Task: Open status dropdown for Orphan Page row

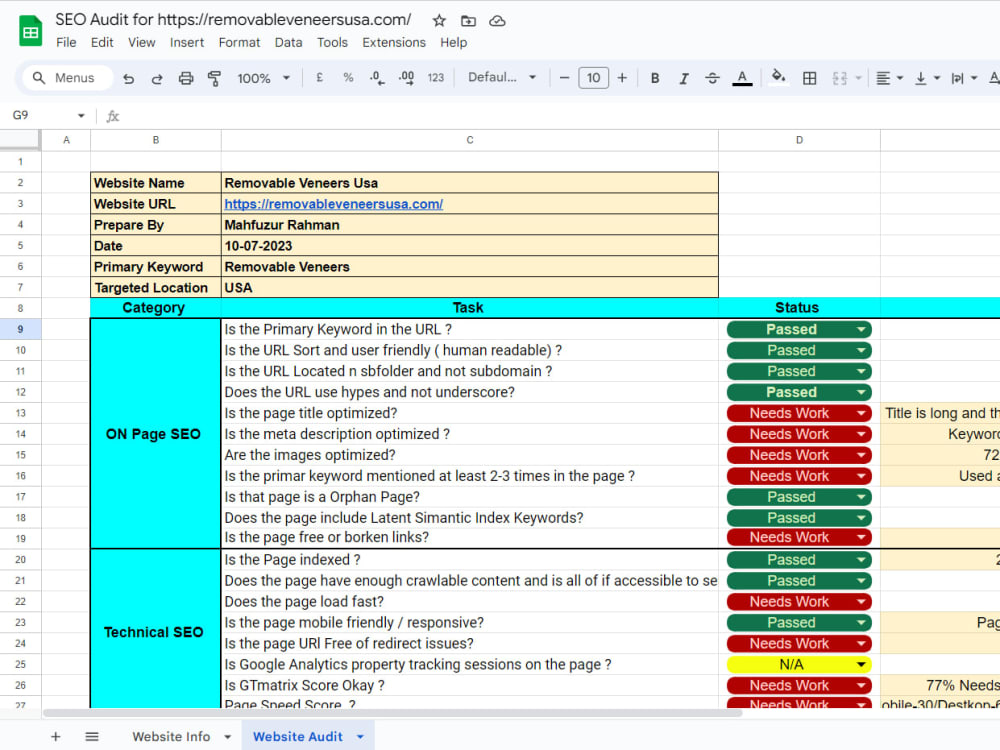Action: pyautogui.click(x=860, y=497)
